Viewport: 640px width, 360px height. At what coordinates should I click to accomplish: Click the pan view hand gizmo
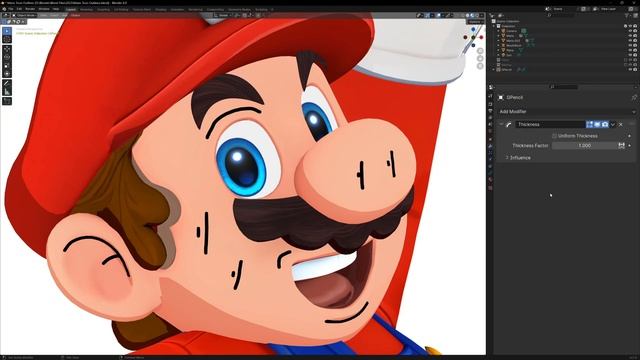pyautogui.click(x=480, y=58)
